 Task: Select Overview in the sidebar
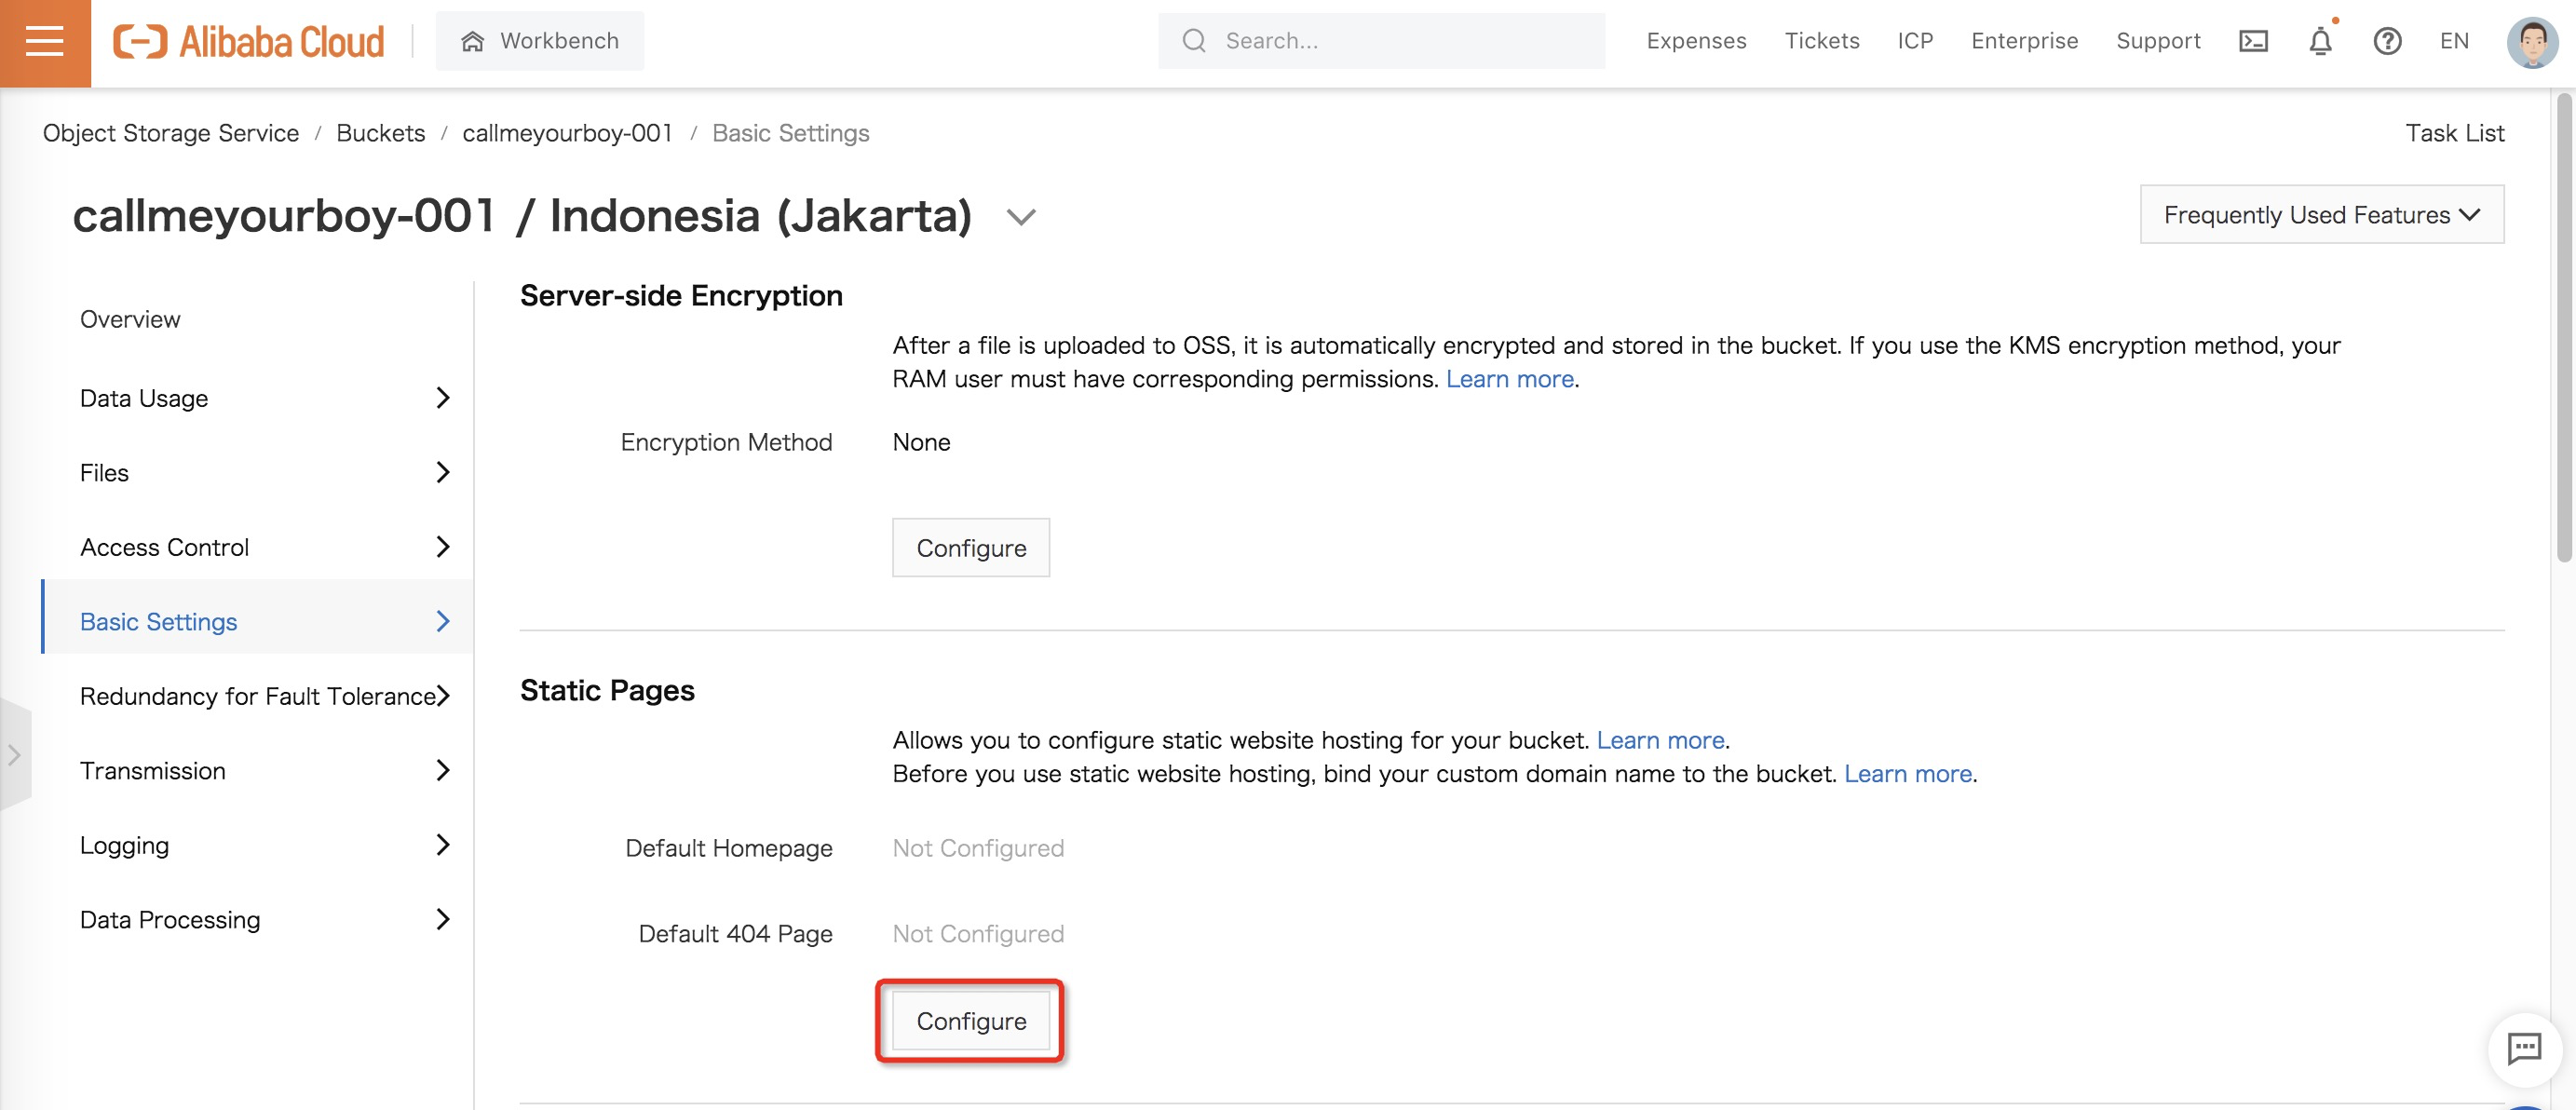[x=130, y=319]
